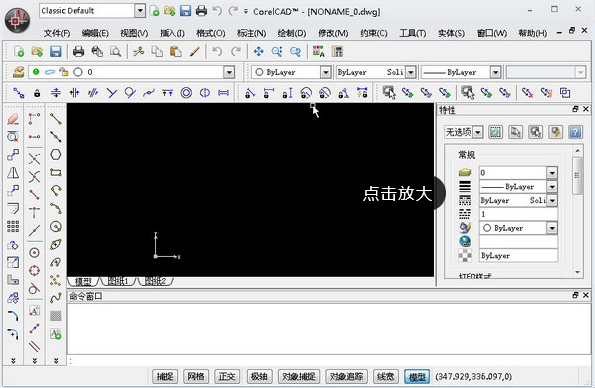Image resolution: width=595 pixels, height=388 pixels.
Task: Toggle the 模型 status bar button
Action: tap(417, 376)
